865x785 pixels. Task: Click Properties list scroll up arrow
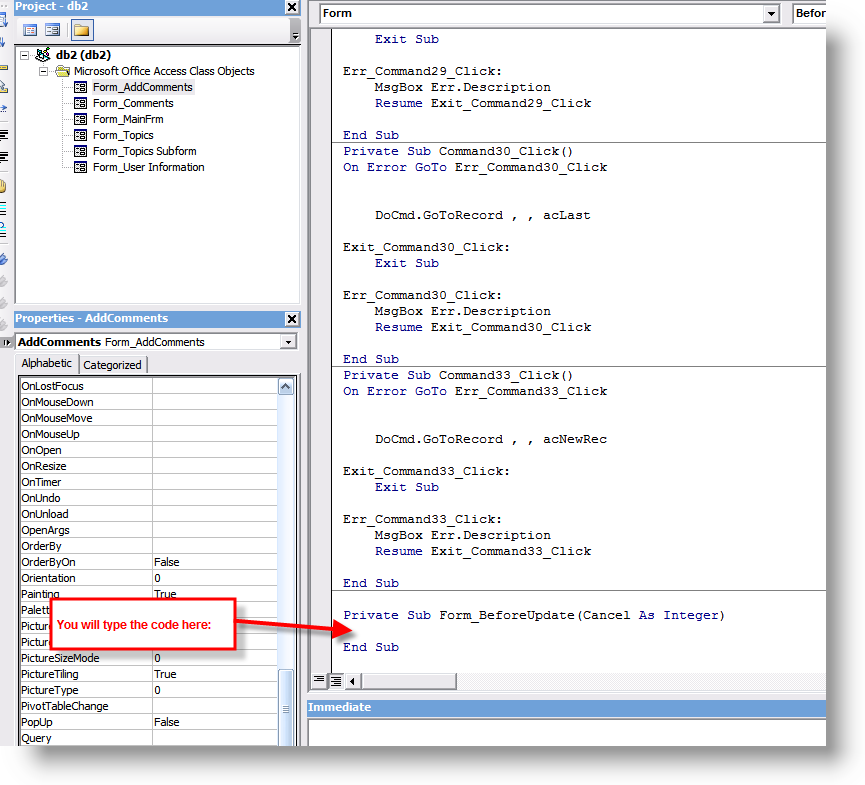286,387
